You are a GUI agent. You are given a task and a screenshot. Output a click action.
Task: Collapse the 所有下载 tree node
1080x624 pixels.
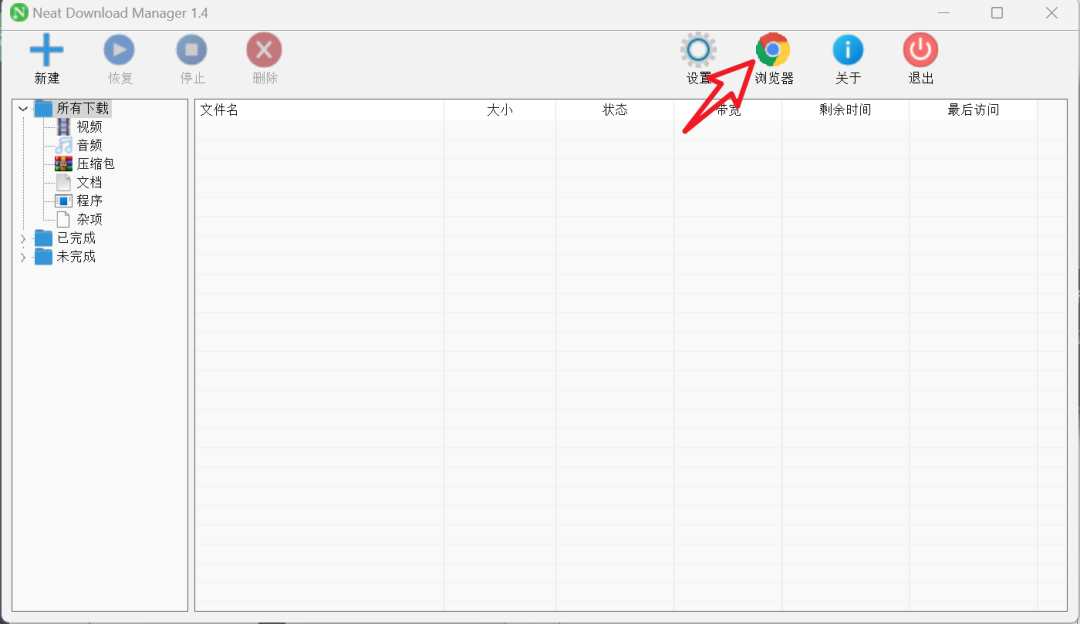[23, 108]
